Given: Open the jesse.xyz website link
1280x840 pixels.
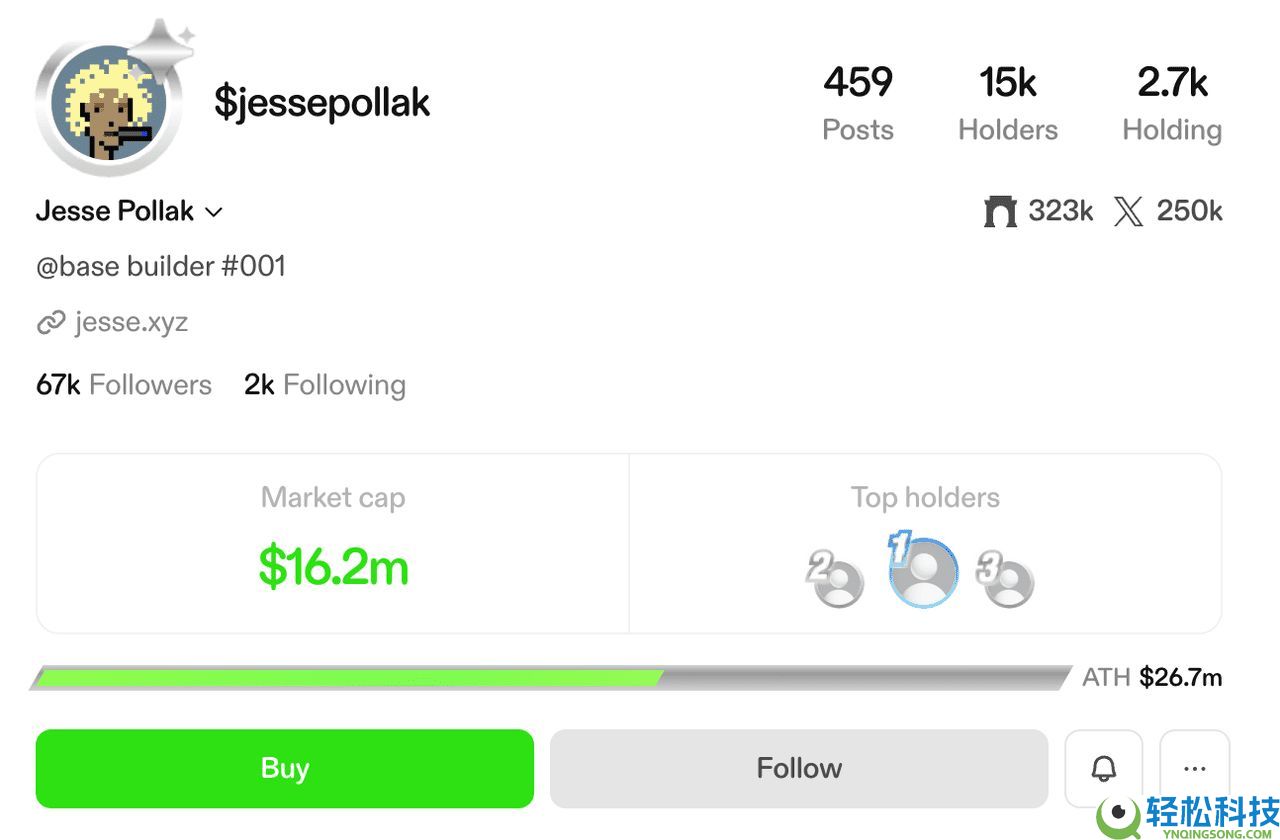Looking at the screenshot, I should [x=131, y=322].
